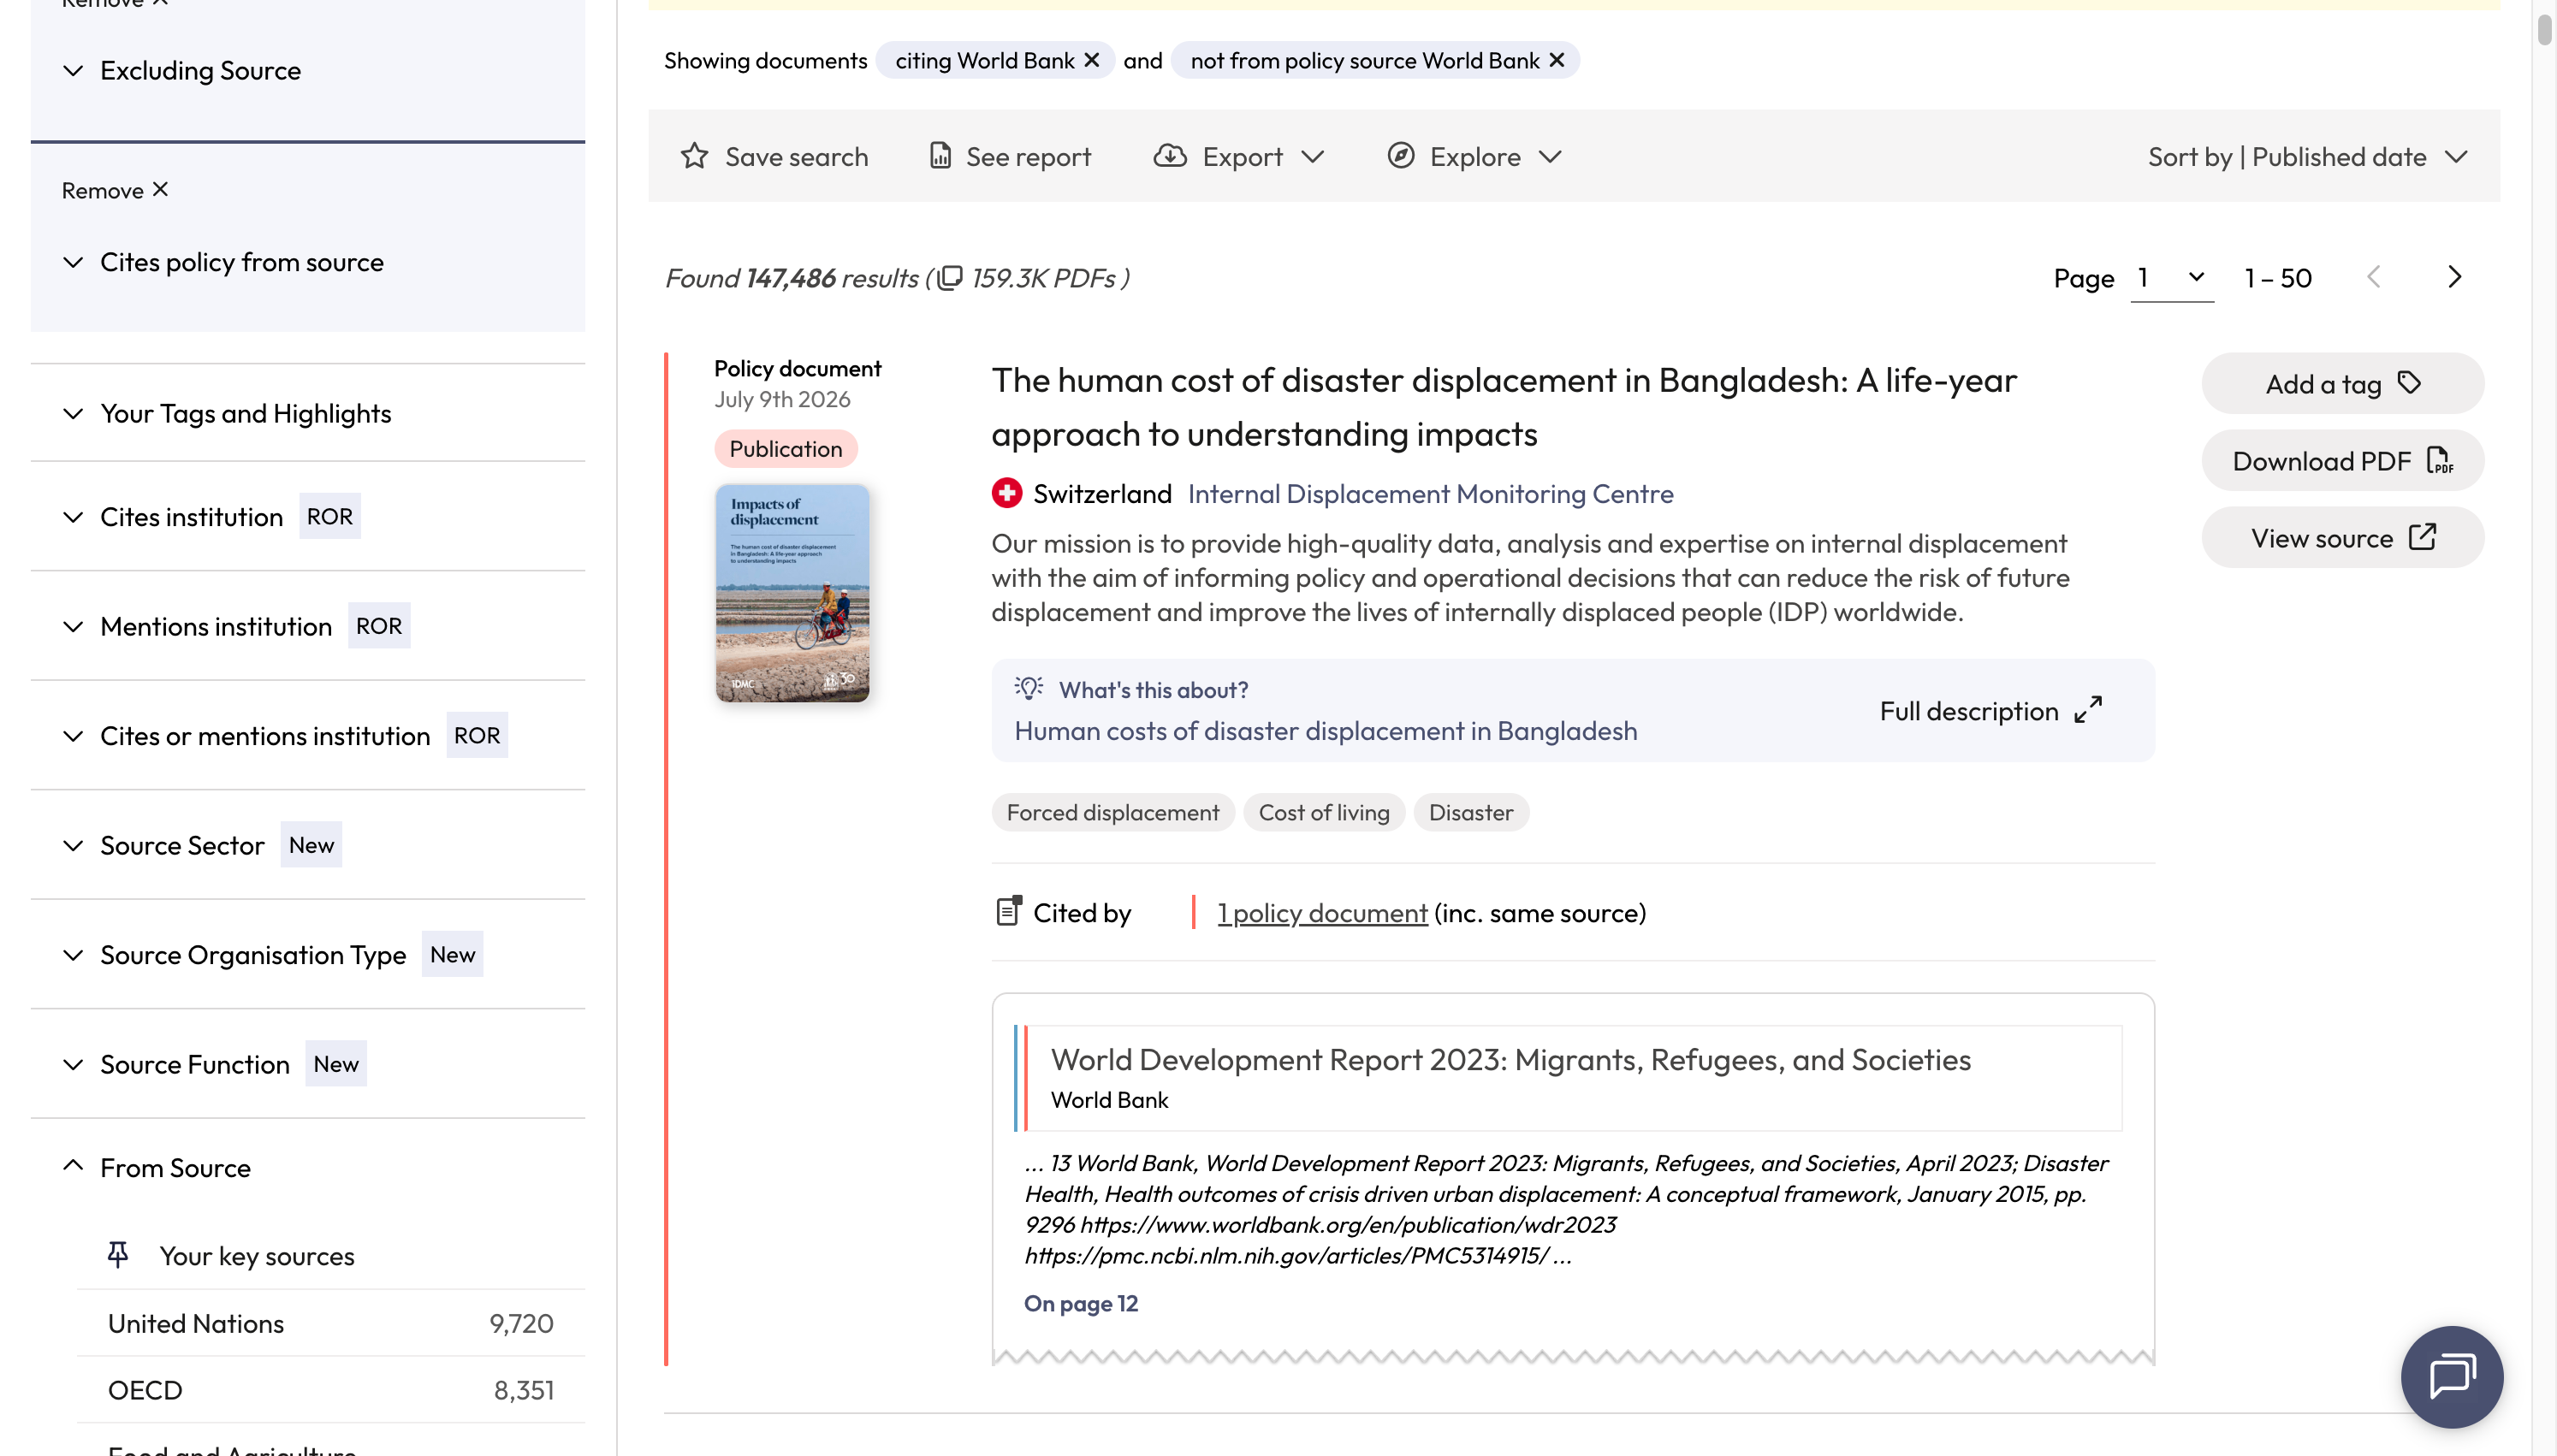Click the PDFs copy icon in results count
The image size is (2557, 1456).
pos(950,278)
